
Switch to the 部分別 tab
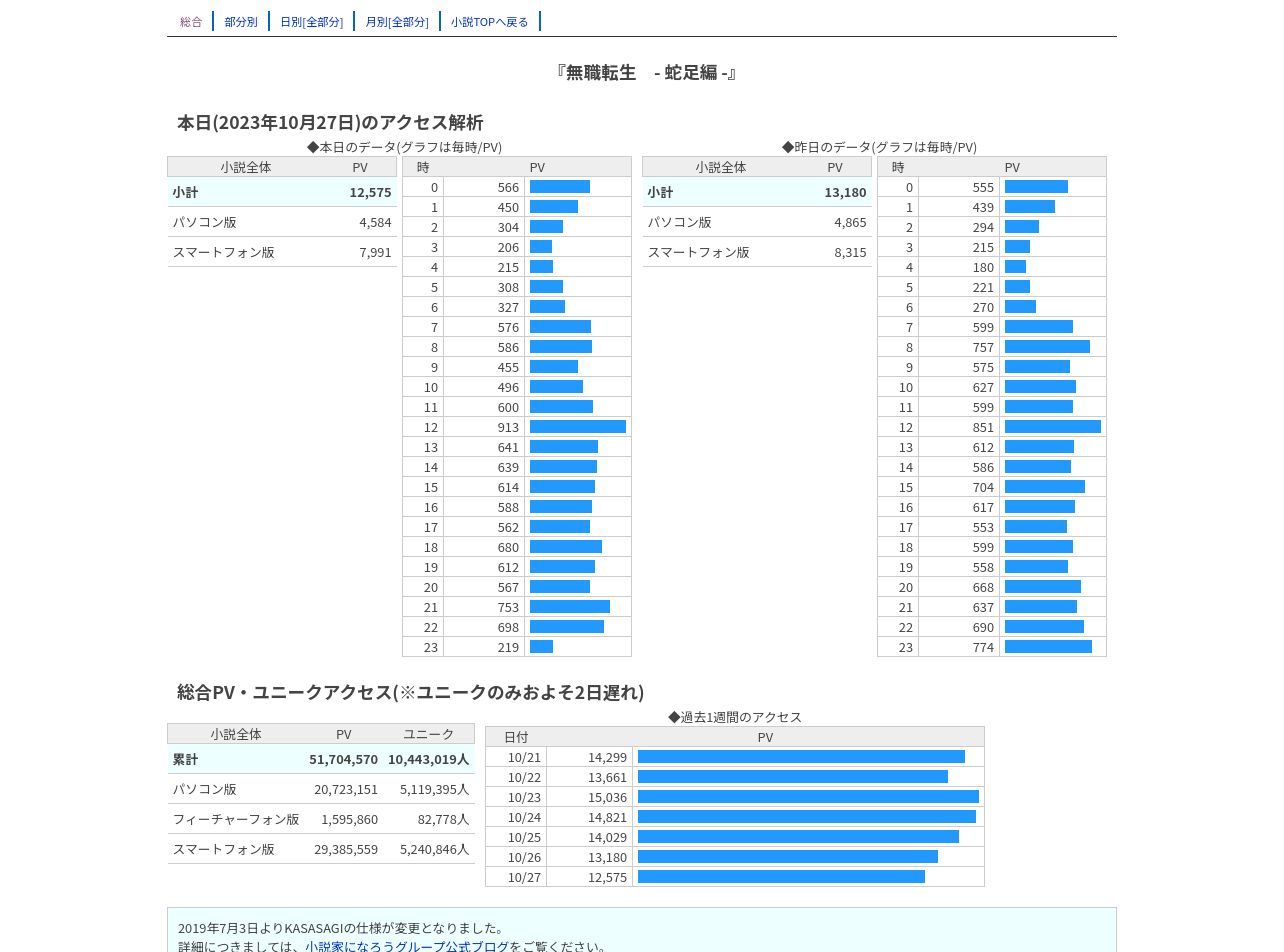(x=241, y=21)
